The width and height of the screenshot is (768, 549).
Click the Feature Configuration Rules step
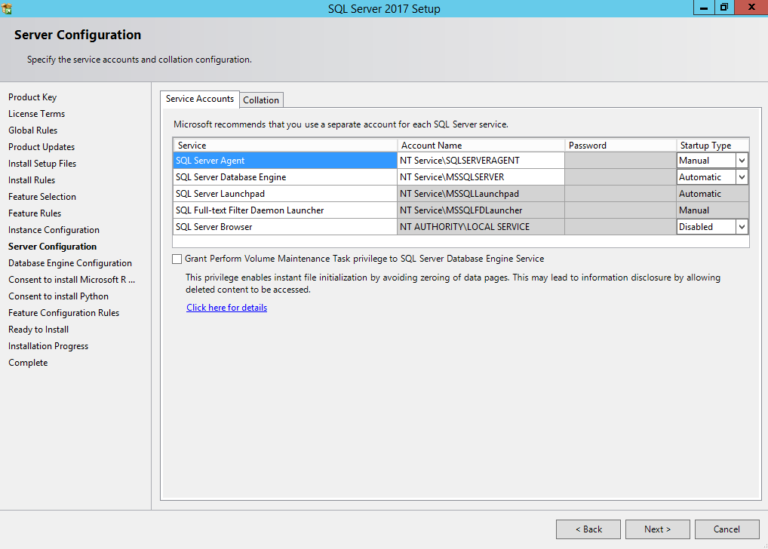(64, 313)
